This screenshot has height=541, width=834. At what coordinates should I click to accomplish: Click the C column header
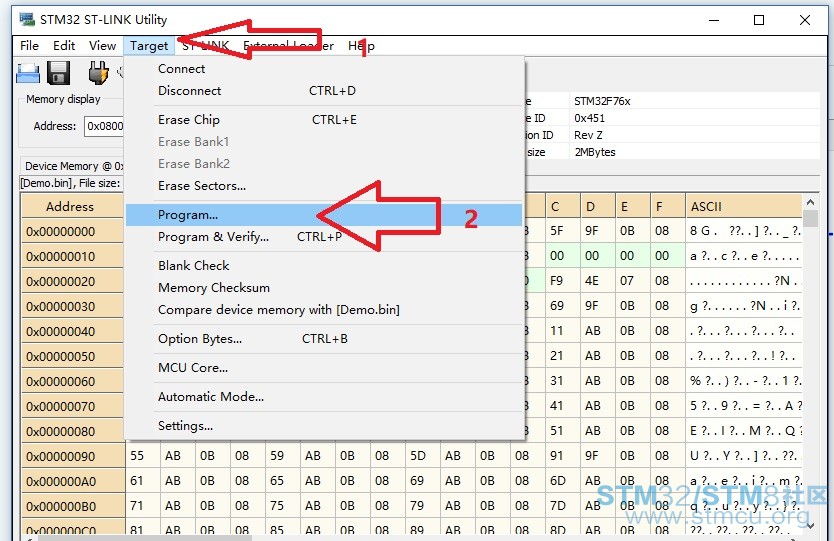(563, 206)
